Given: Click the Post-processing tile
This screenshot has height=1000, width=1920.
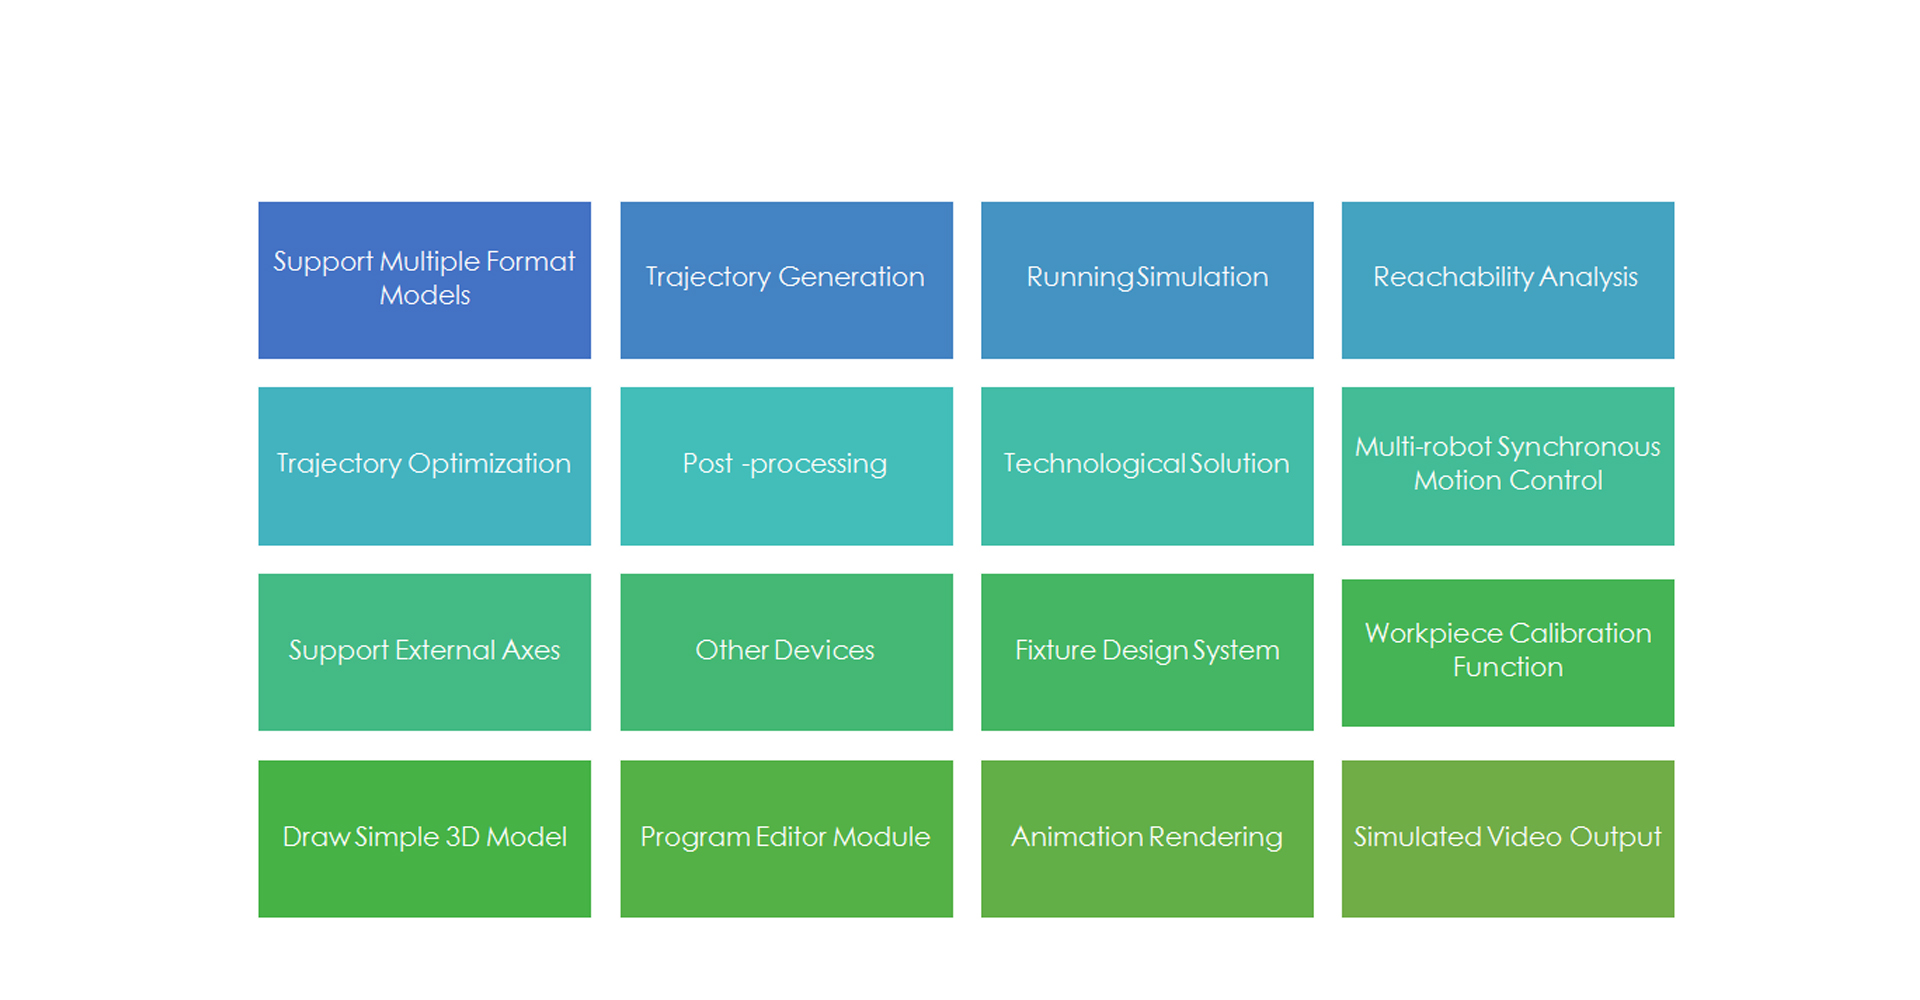Looking at the screenshot, I should [786, 466].
